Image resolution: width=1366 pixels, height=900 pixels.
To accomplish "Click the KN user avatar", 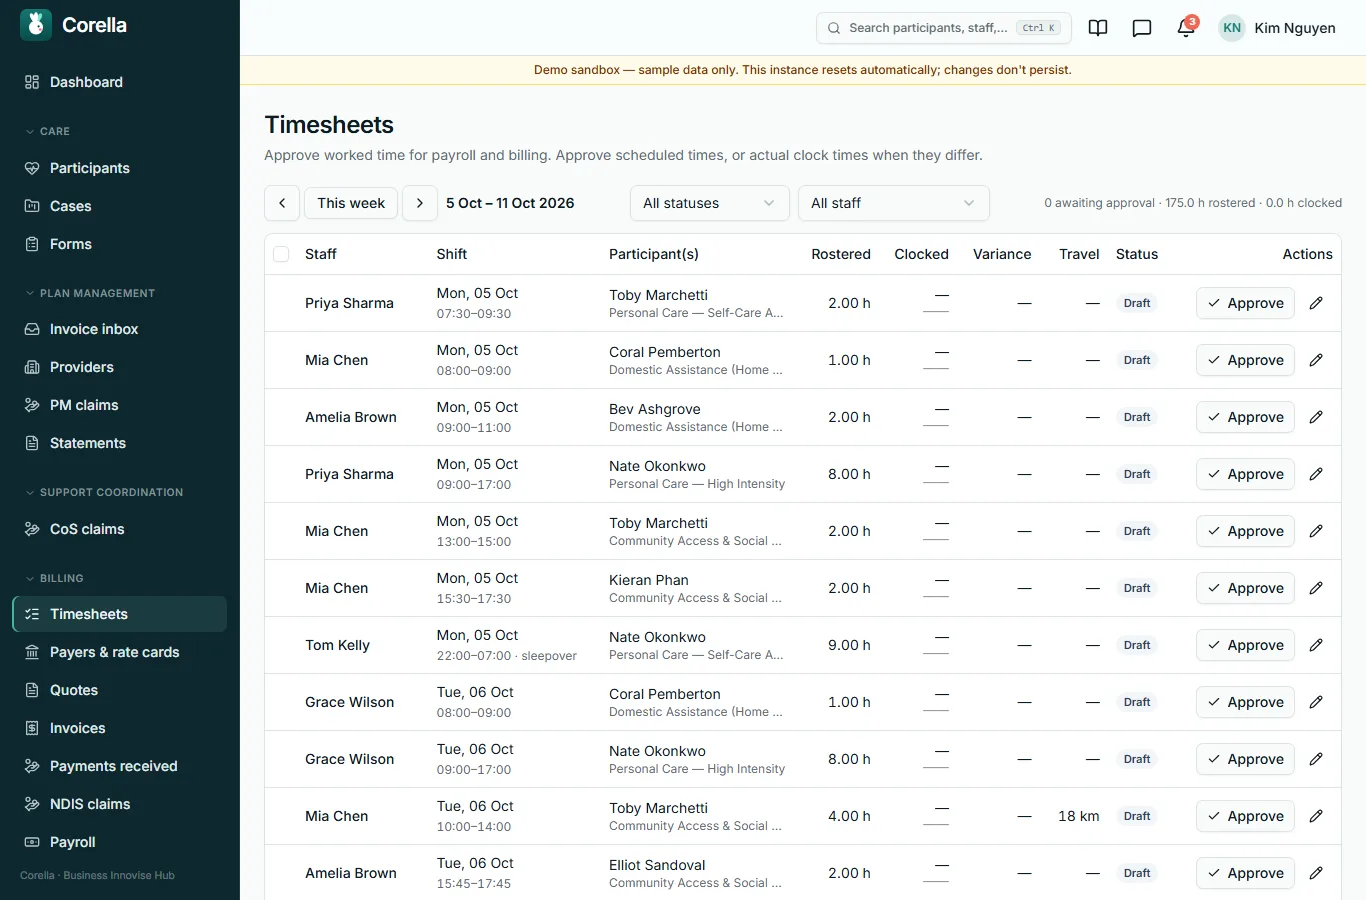I will click(x=1232, y=28).
